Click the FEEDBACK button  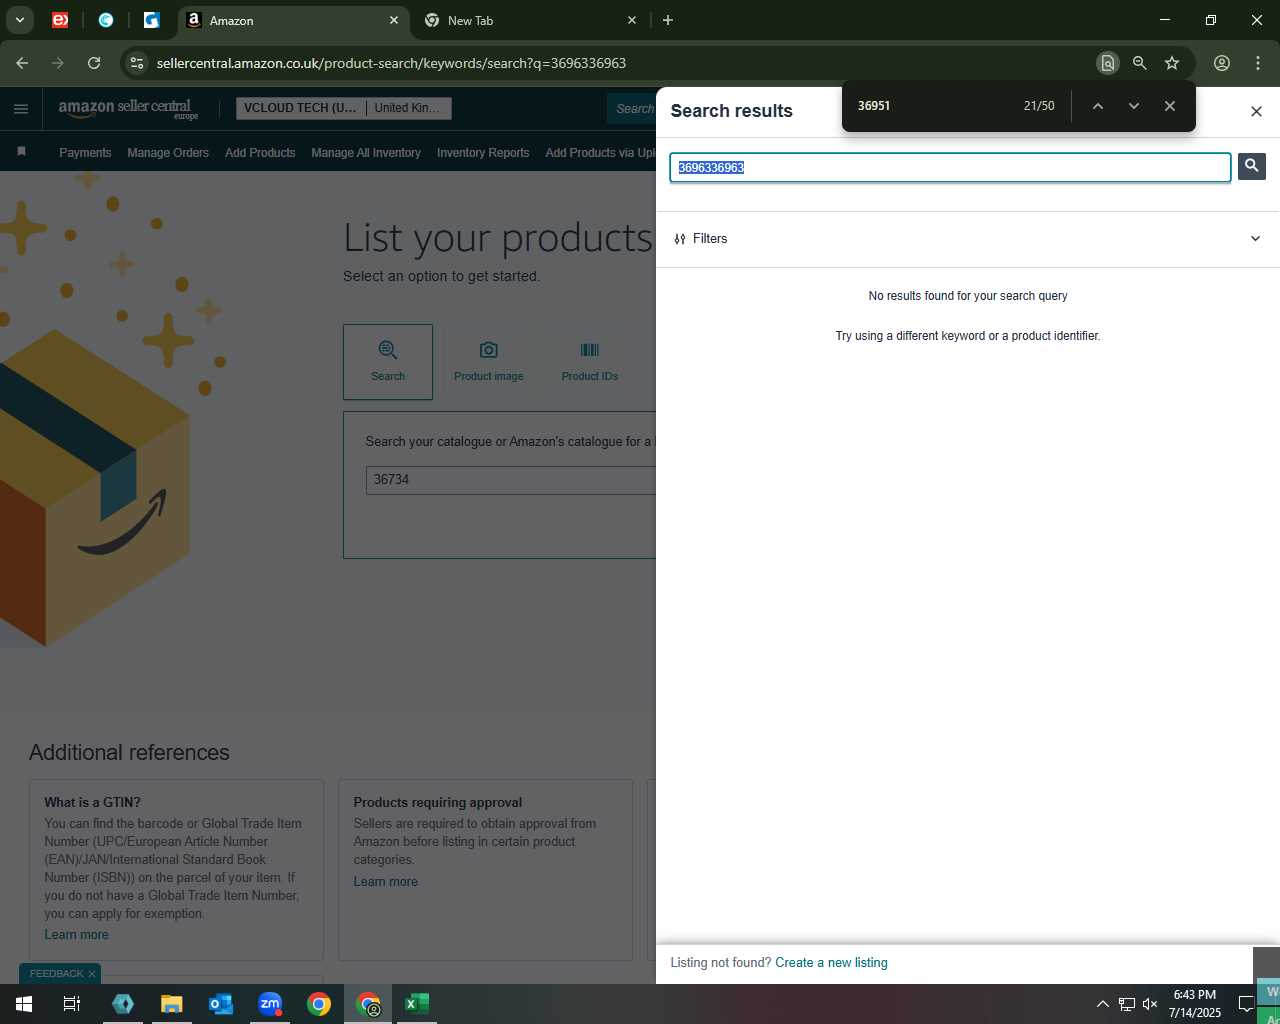tap(56, 974)
